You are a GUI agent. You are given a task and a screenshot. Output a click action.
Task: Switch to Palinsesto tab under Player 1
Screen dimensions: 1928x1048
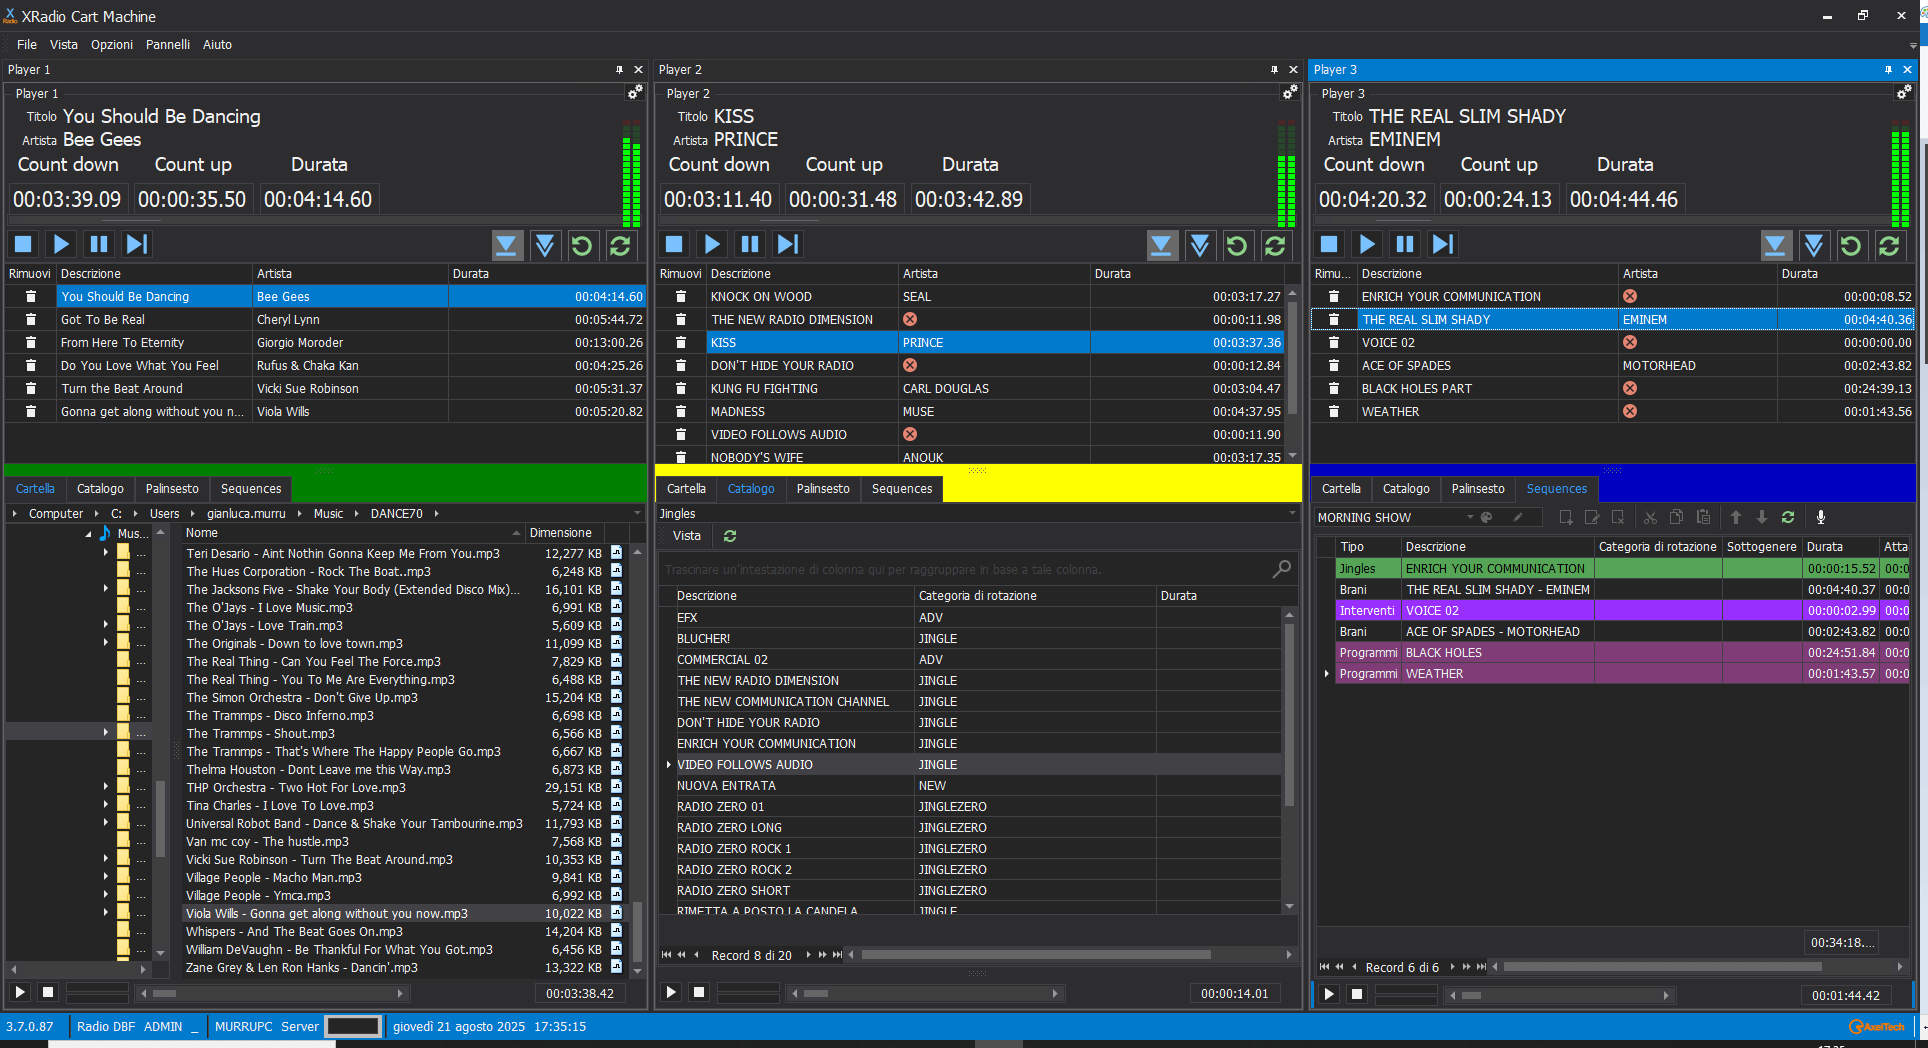click(x=172, y=488)
